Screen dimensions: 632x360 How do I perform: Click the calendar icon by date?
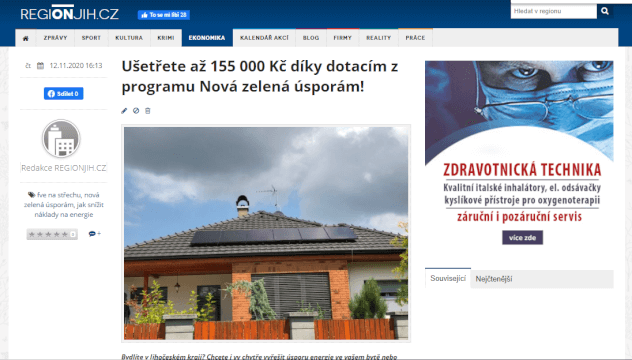point(40,65)
